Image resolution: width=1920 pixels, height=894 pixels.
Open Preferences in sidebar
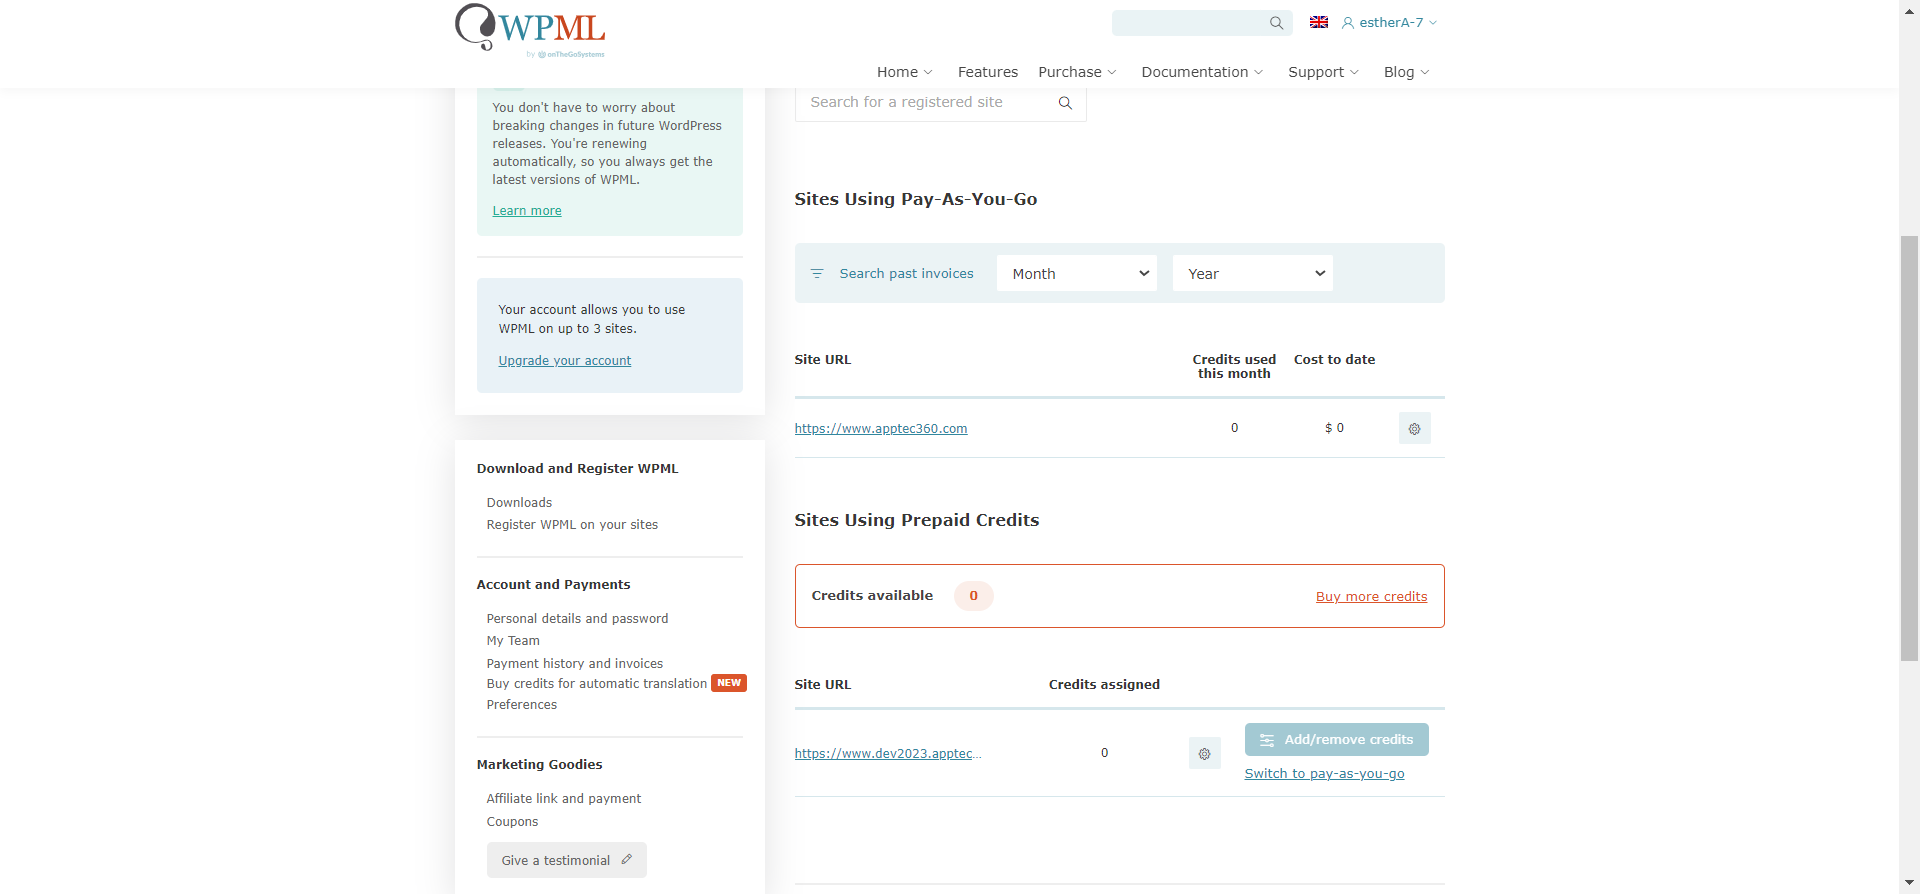(522, 705)
